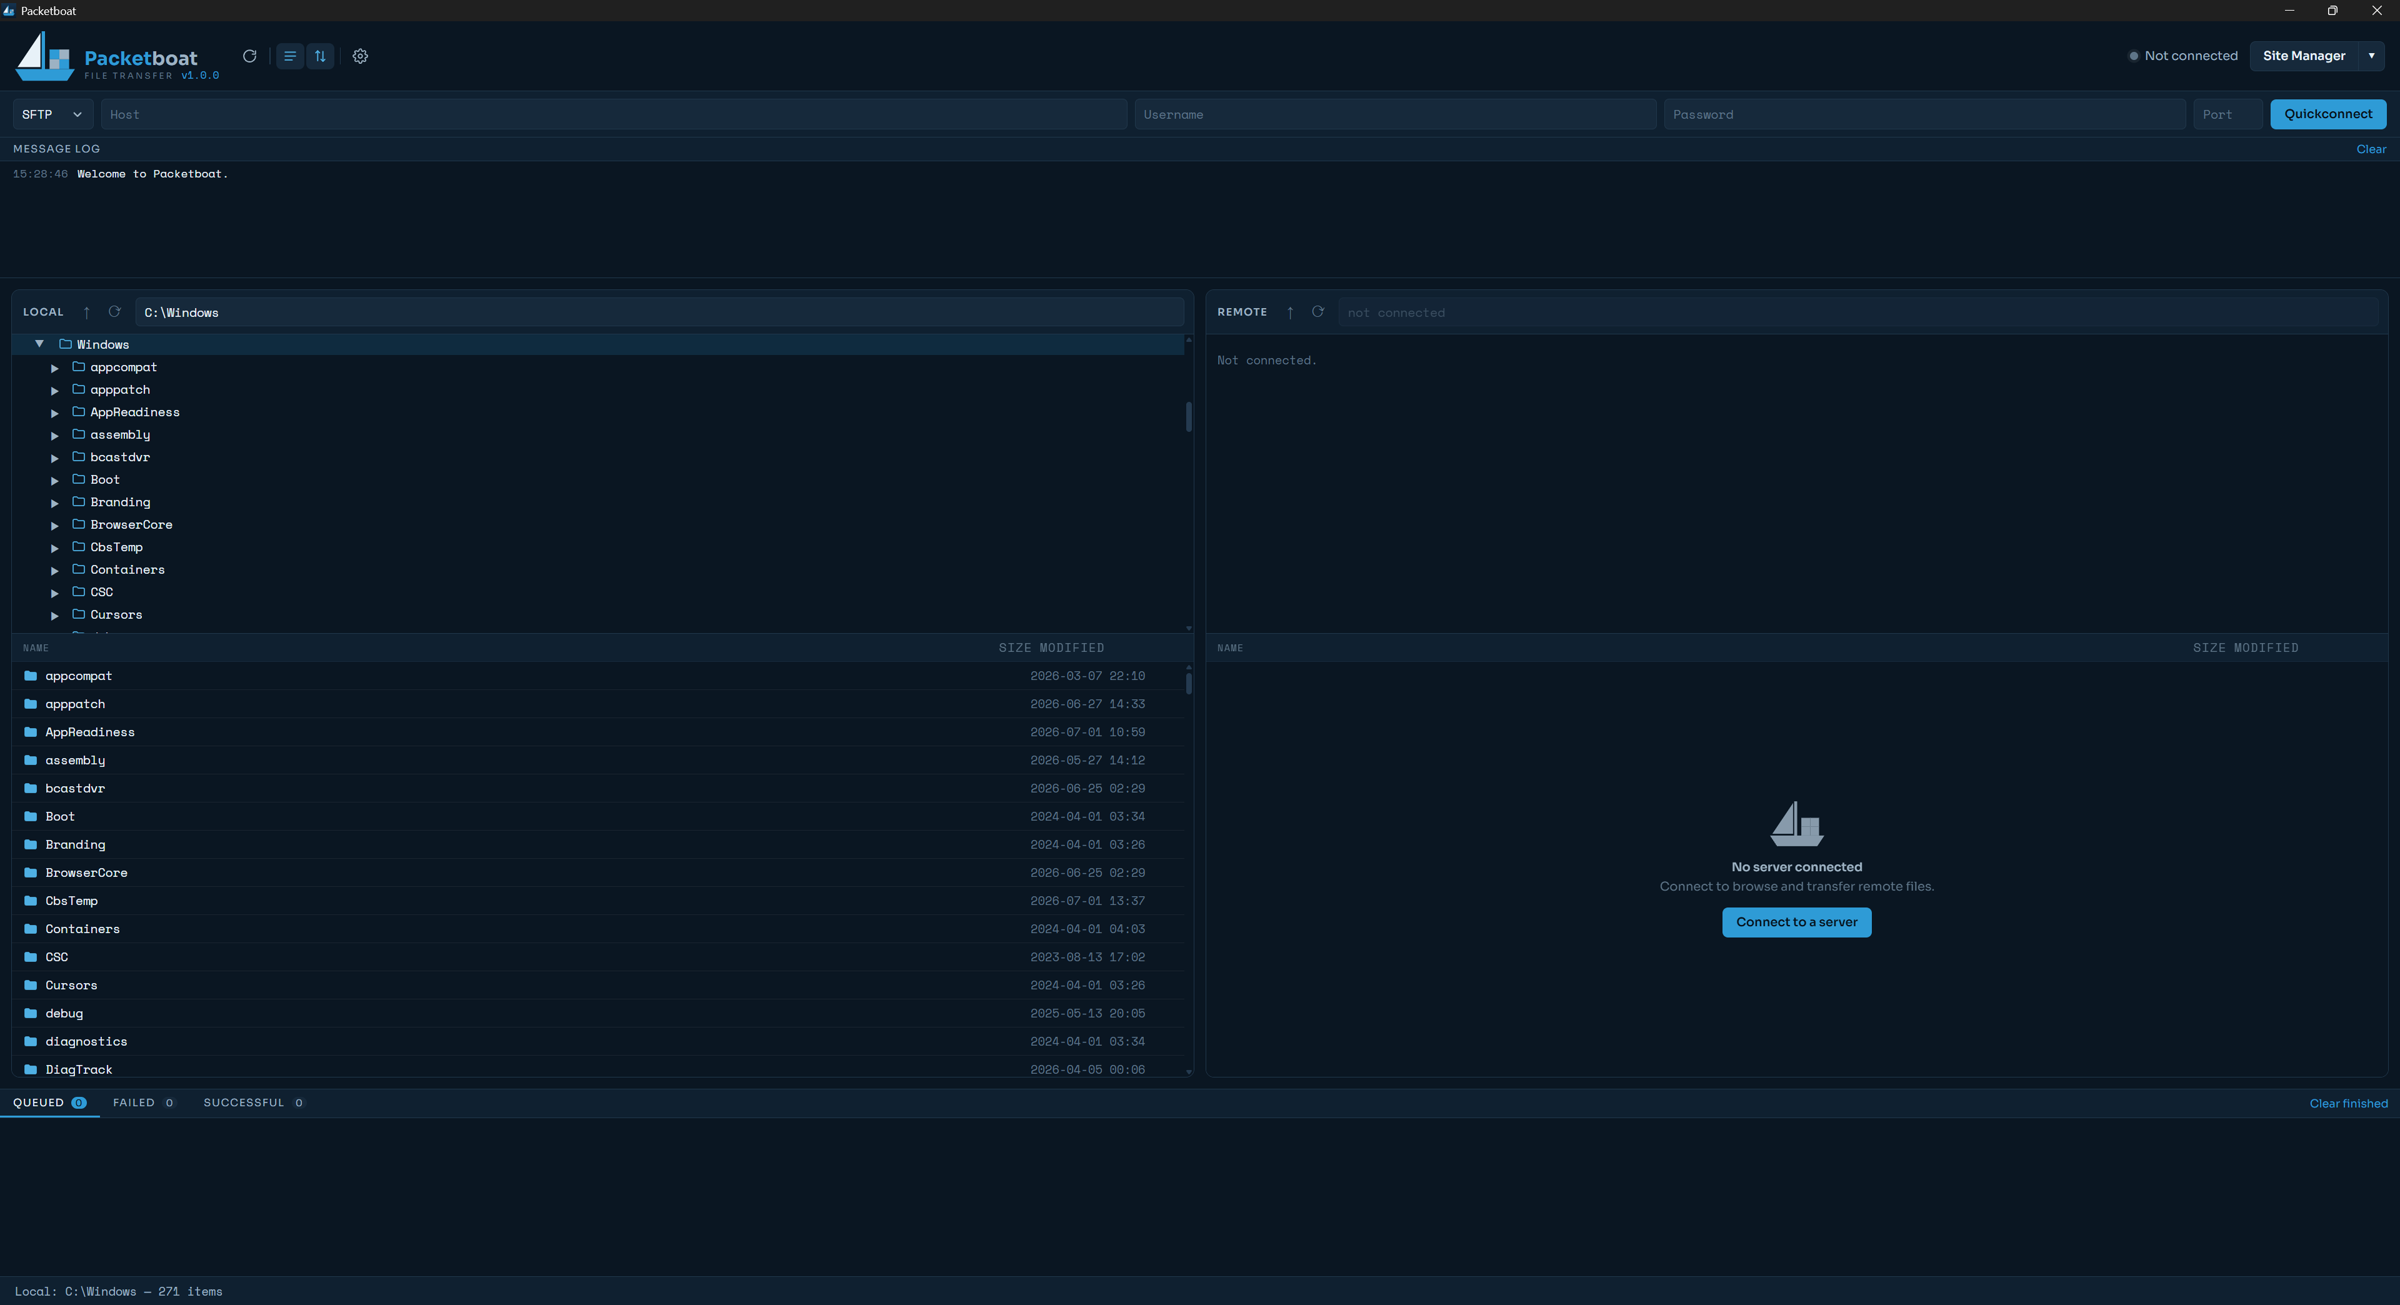Expand the Branding tree node
2400x1305 pixels.
[x=55, y=503]
